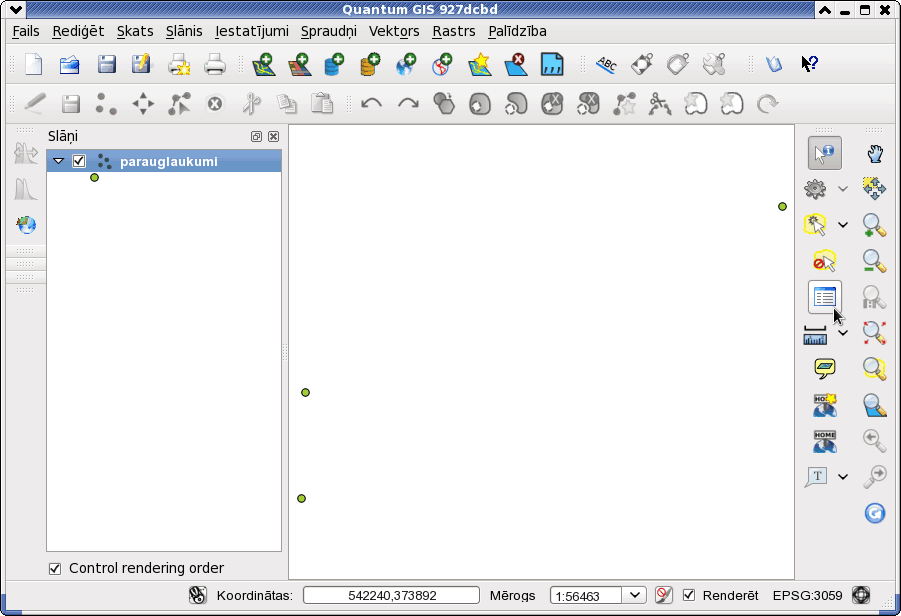Screen dimensions: 901x616
Task: Open the new print composer icon
Action: pyautogui.click(x=179, y=64)
